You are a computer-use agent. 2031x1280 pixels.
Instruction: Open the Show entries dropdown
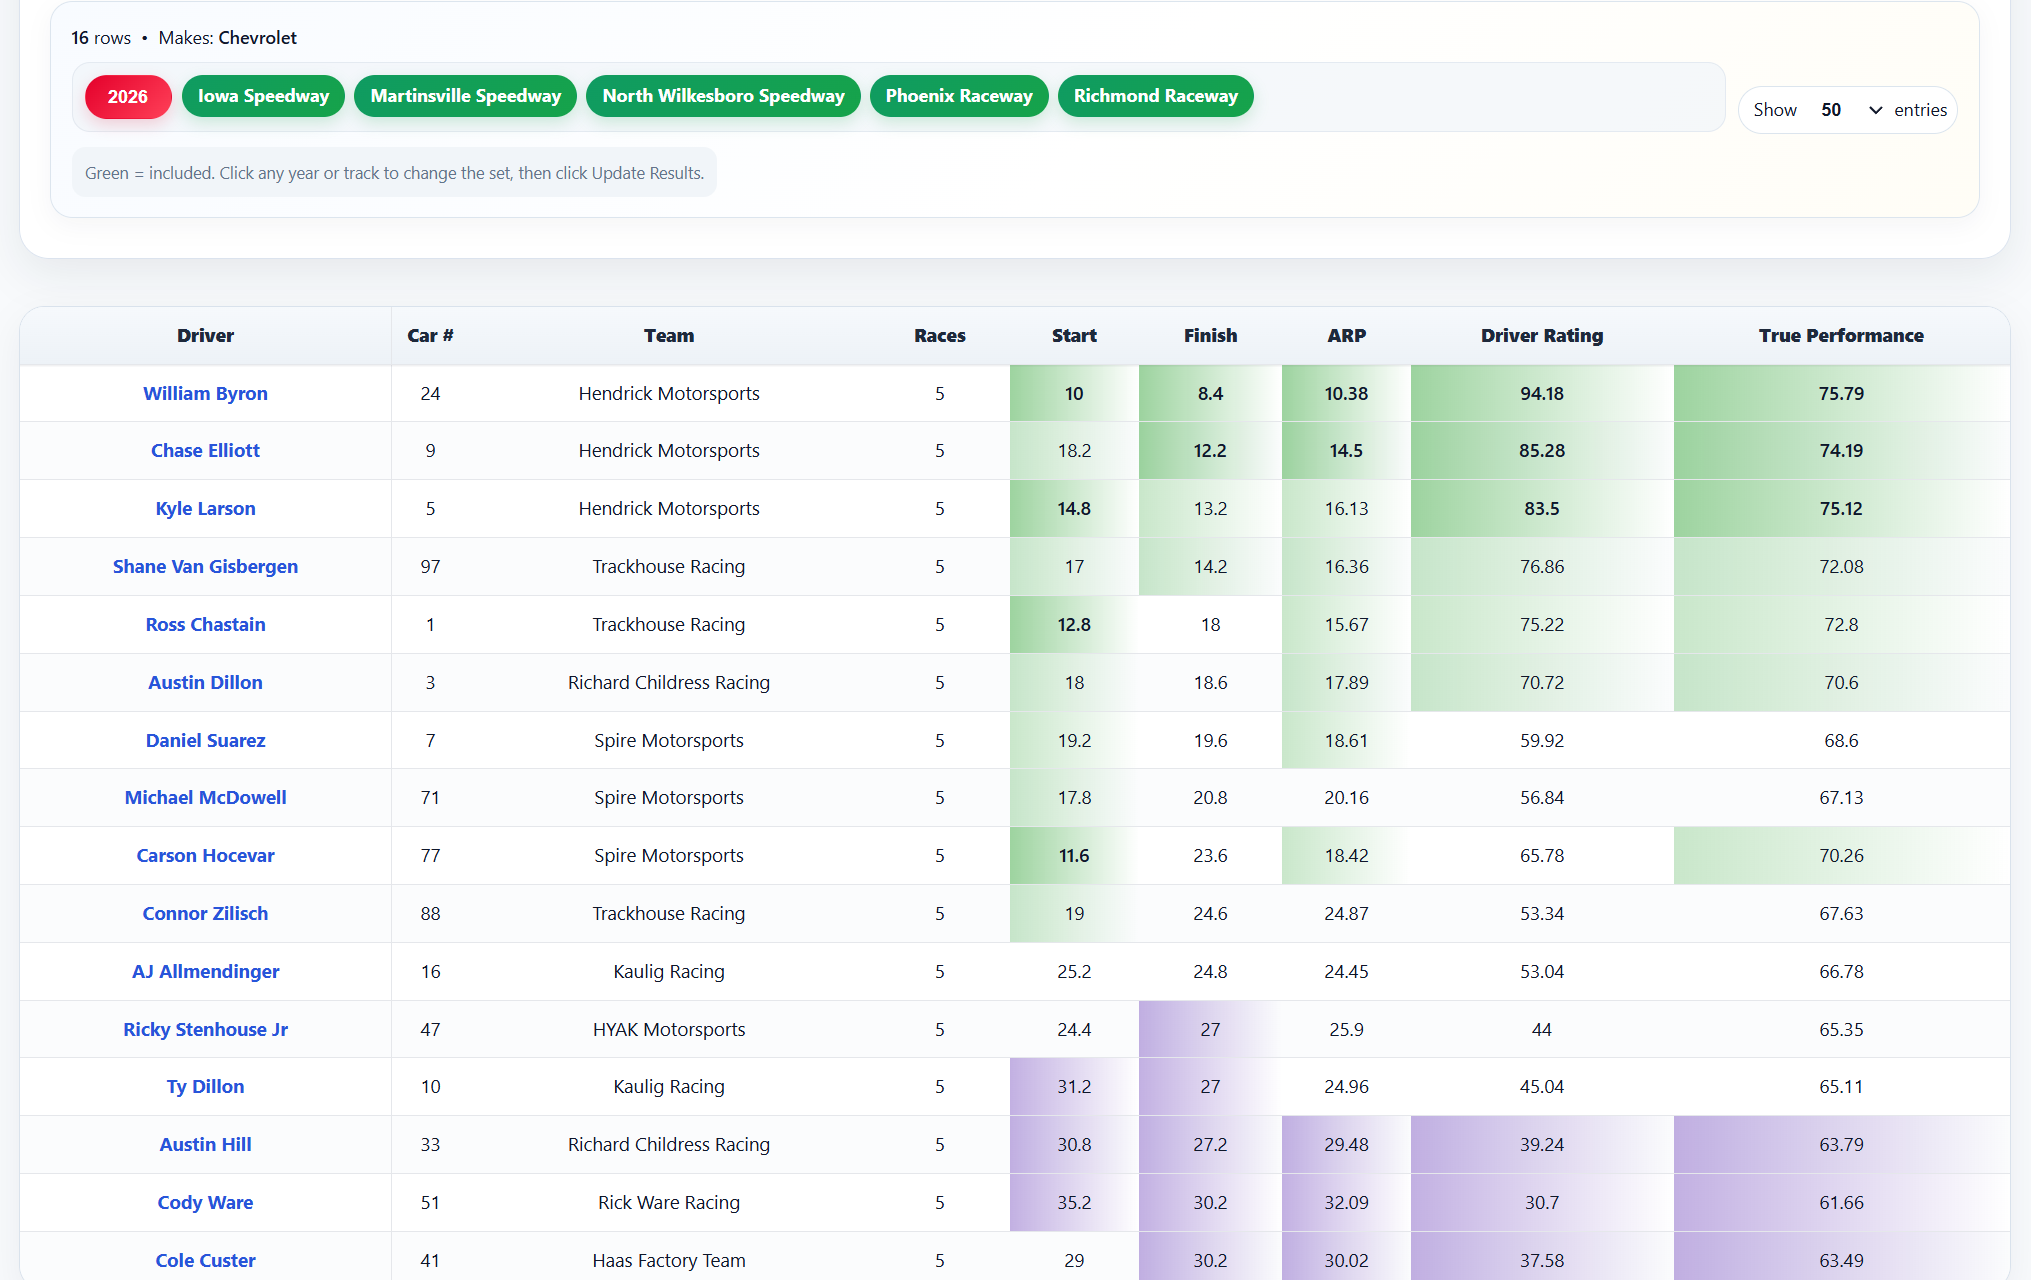point(1851,110)
